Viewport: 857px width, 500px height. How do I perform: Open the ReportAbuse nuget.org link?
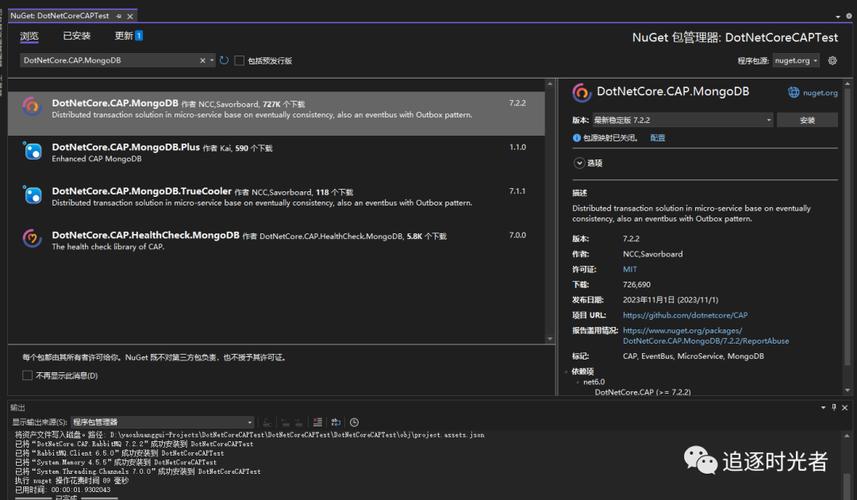(706, 336)
